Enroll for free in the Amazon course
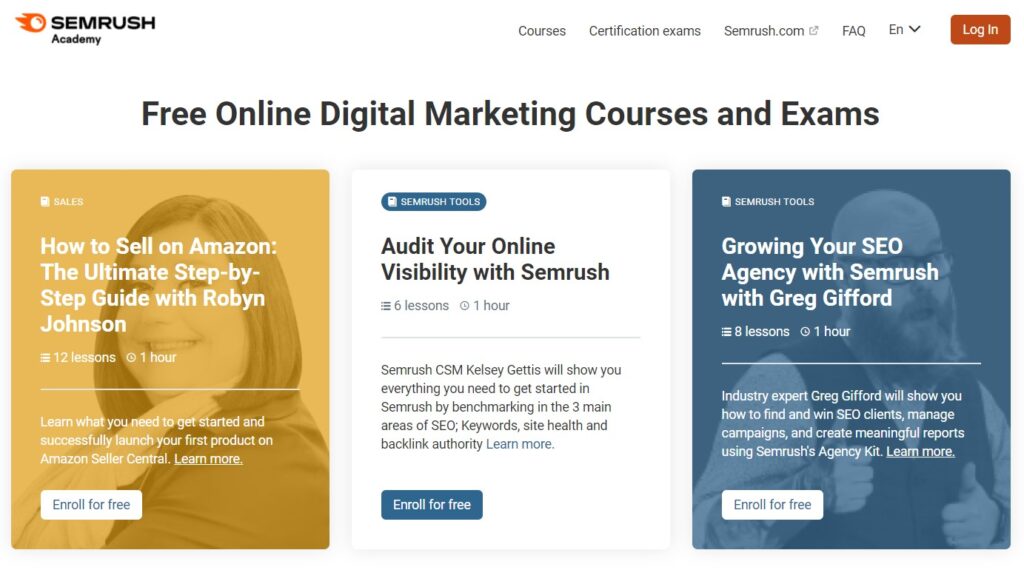 pos(91,505)
